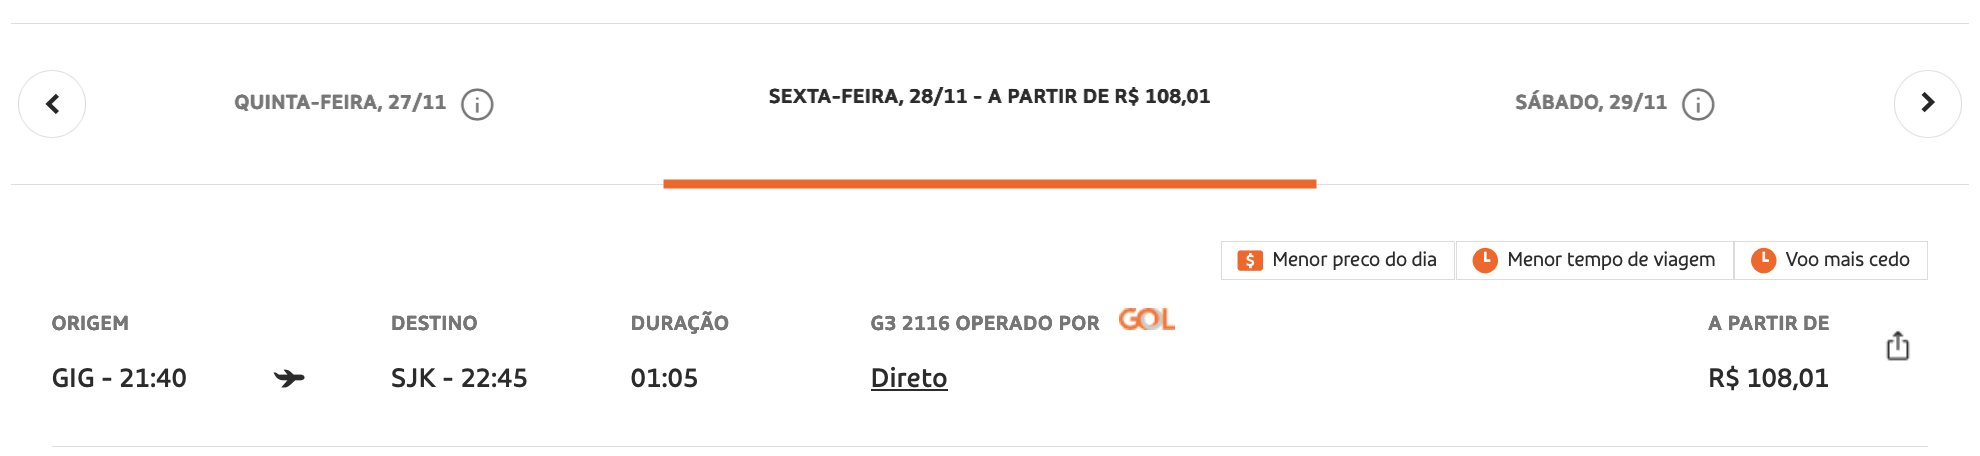Click the G3 2116 operado por label
The width and height of the screenshot is (1980, 456).
pyautogui.click(x=984, y=323)
